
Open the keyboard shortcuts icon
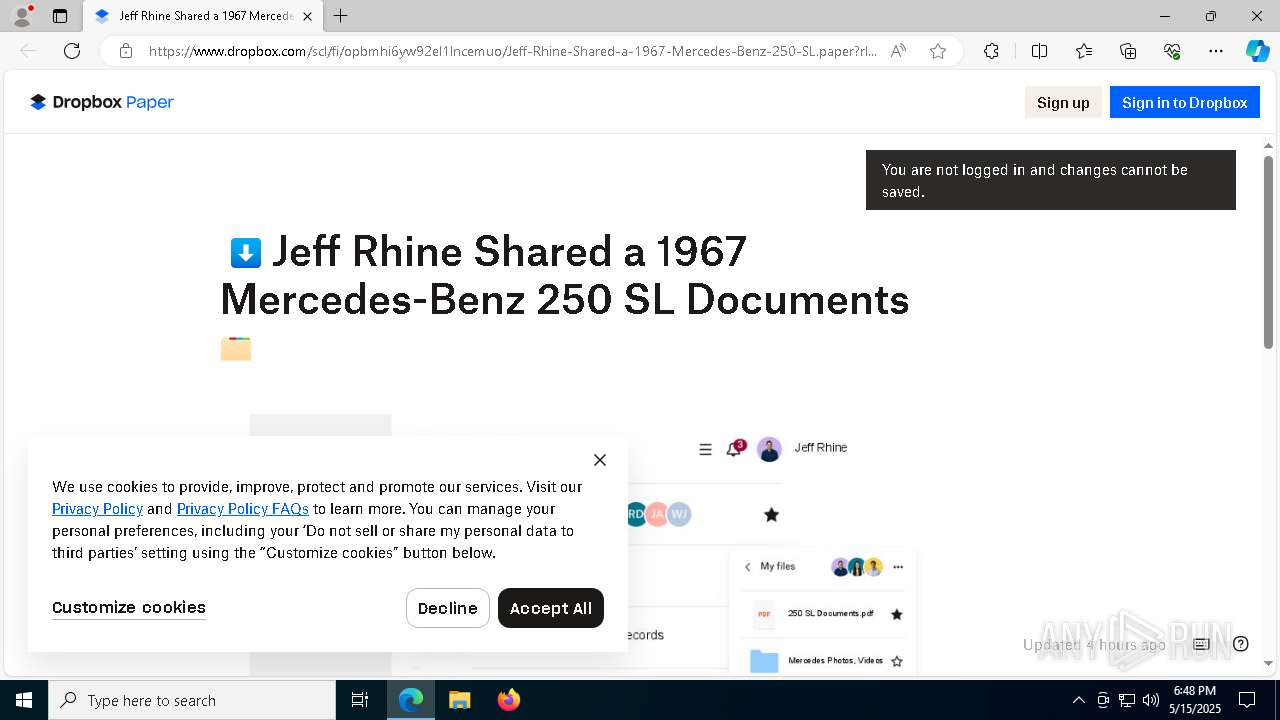tap(1201, 644)
